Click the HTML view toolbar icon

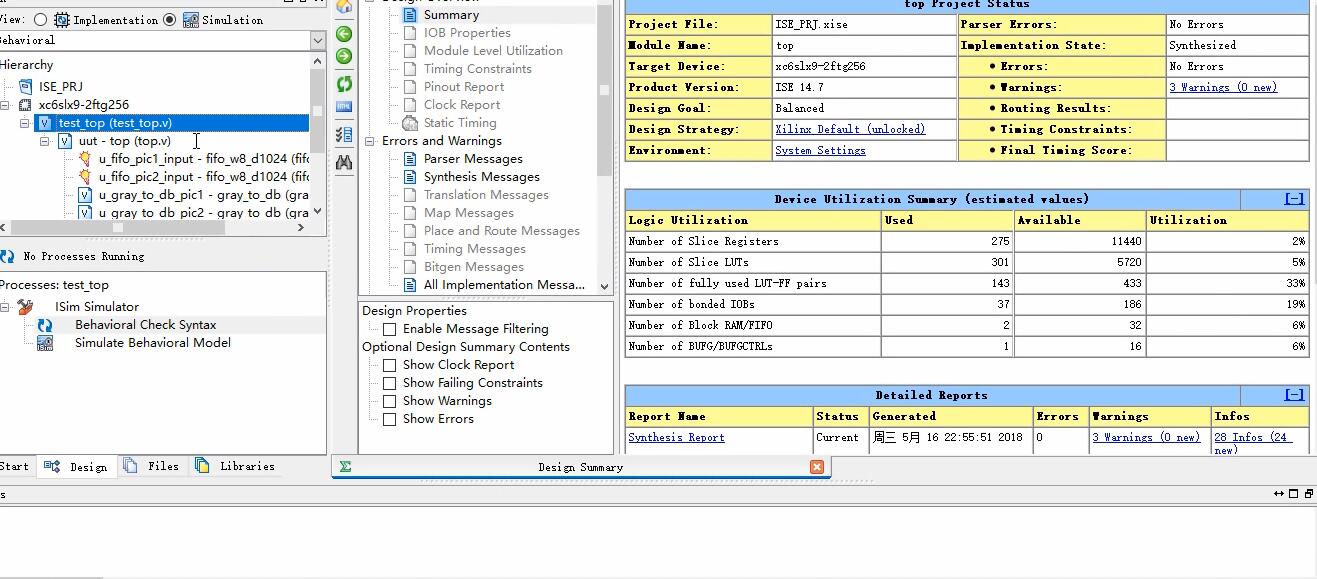tap(344, 107)
